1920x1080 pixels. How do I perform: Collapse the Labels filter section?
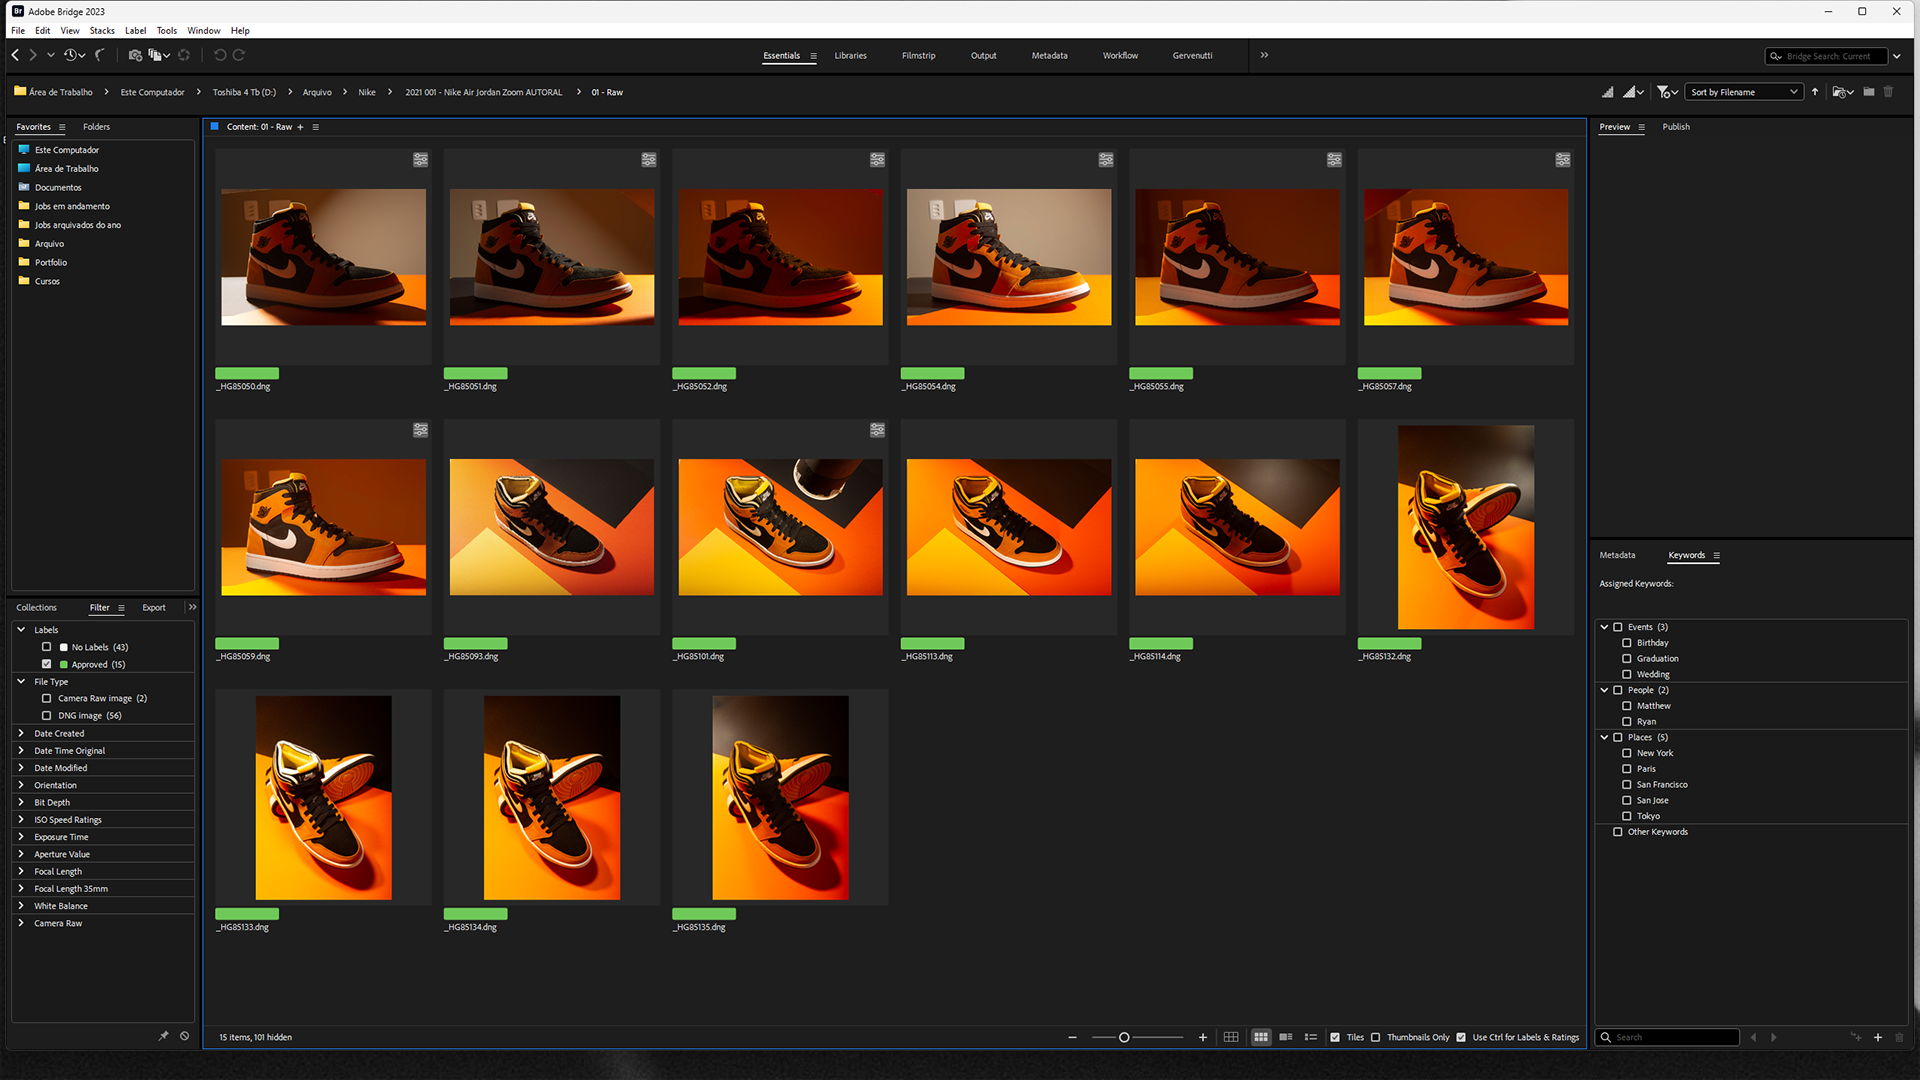(x=21, y=630)
